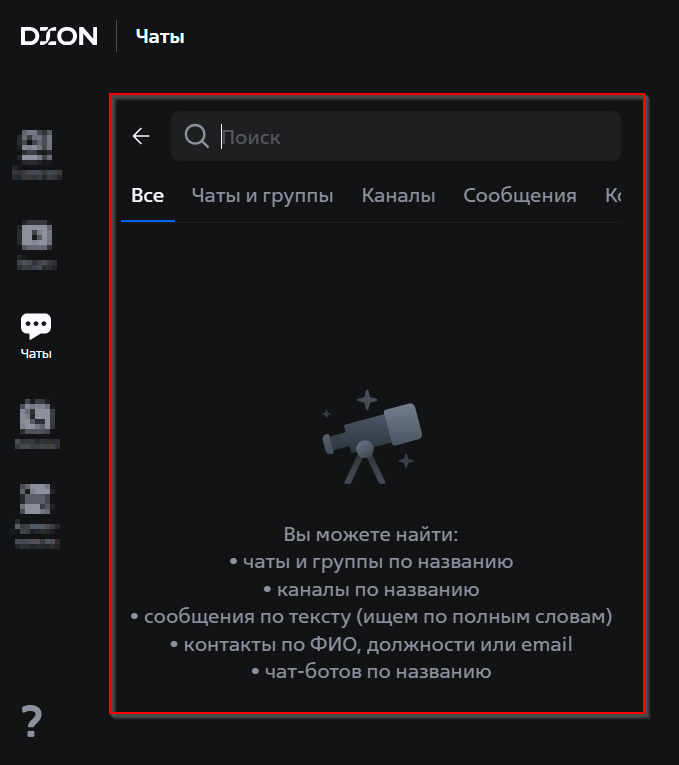679x765 pixels.
Task: Select the partially visible Ко tab
Action: [613, 196]
